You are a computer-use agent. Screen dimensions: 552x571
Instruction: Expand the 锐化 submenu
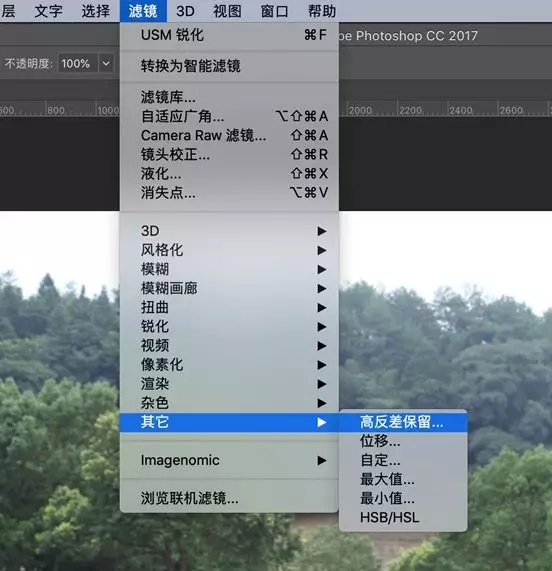click(229, 327)
